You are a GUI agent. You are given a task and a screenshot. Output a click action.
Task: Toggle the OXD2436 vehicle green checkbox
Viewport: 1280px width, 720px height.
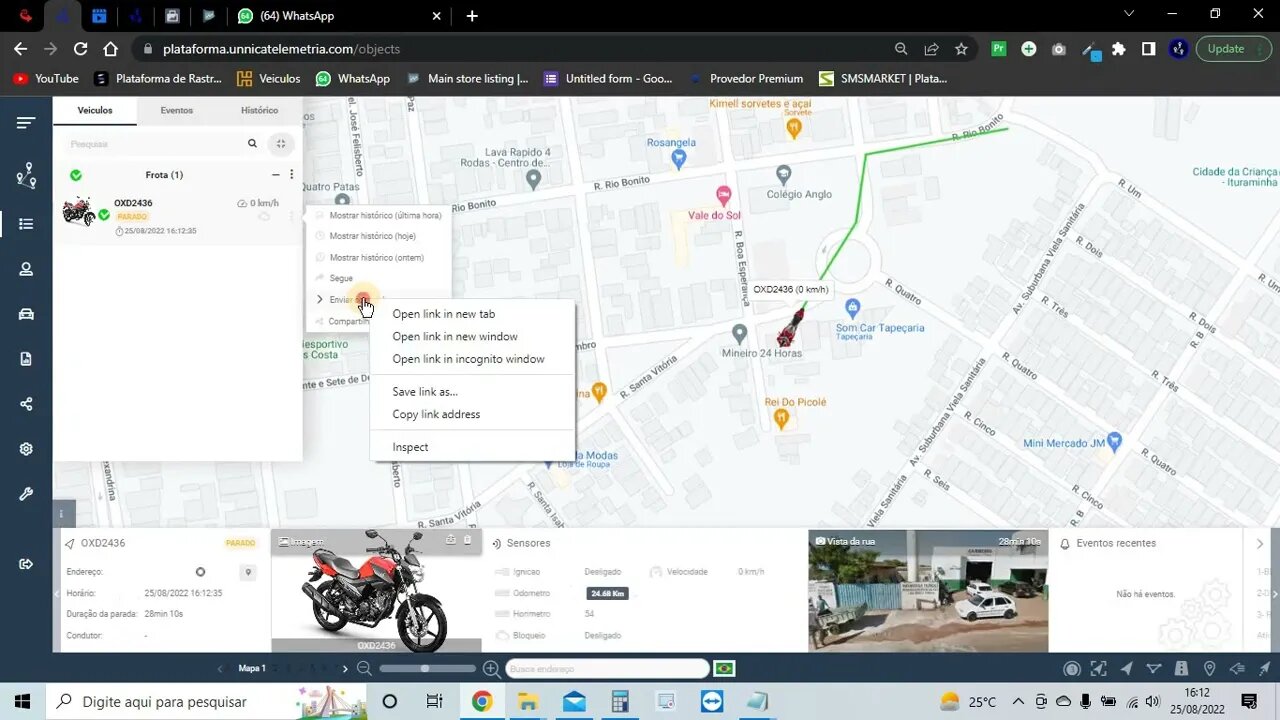click(x=104, y=214)
